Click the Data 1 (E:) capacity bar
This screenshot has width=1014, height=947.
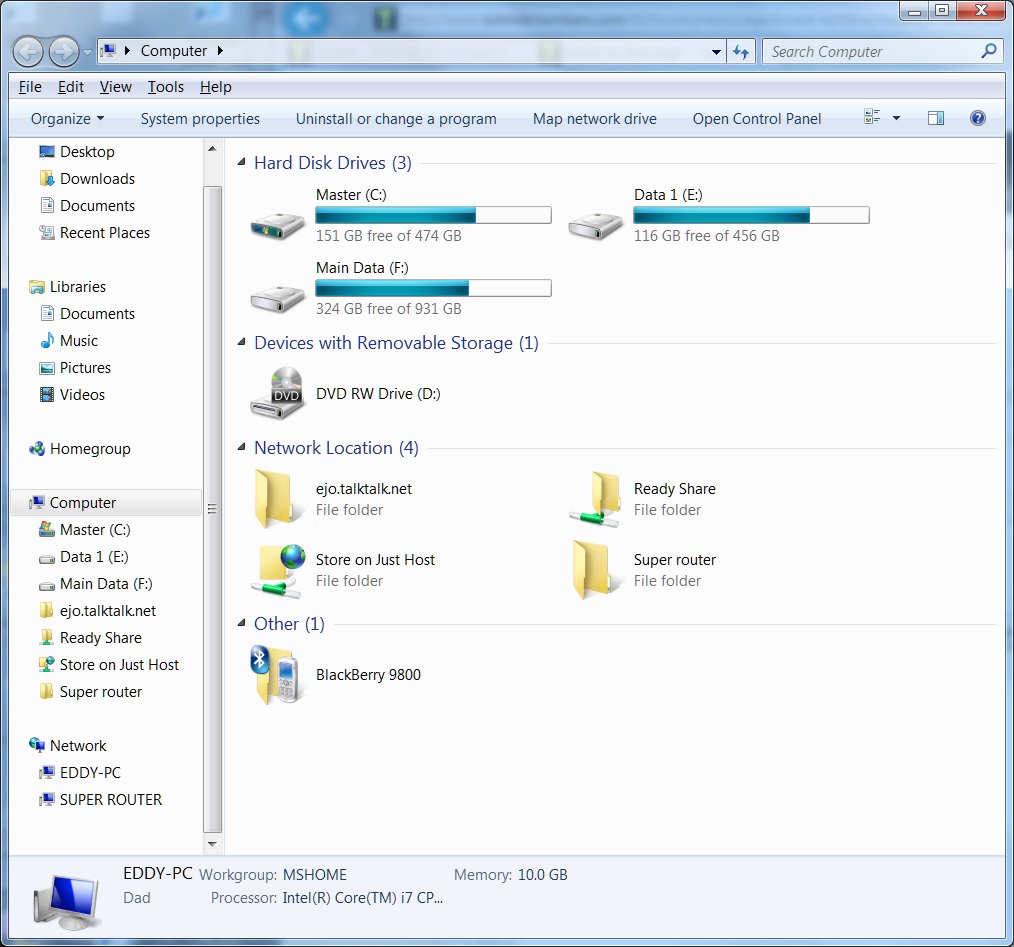tap(750, 214)
